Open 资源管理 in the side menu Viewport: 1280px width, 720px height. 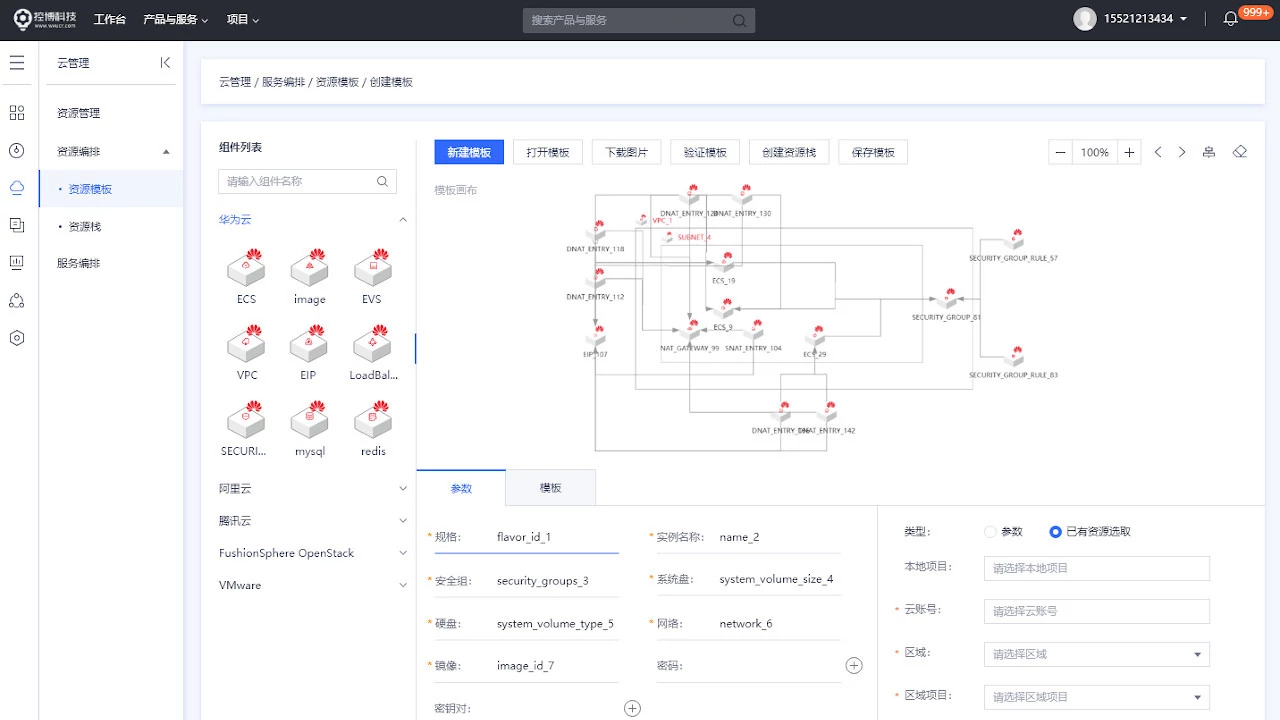tap(79, 114)
